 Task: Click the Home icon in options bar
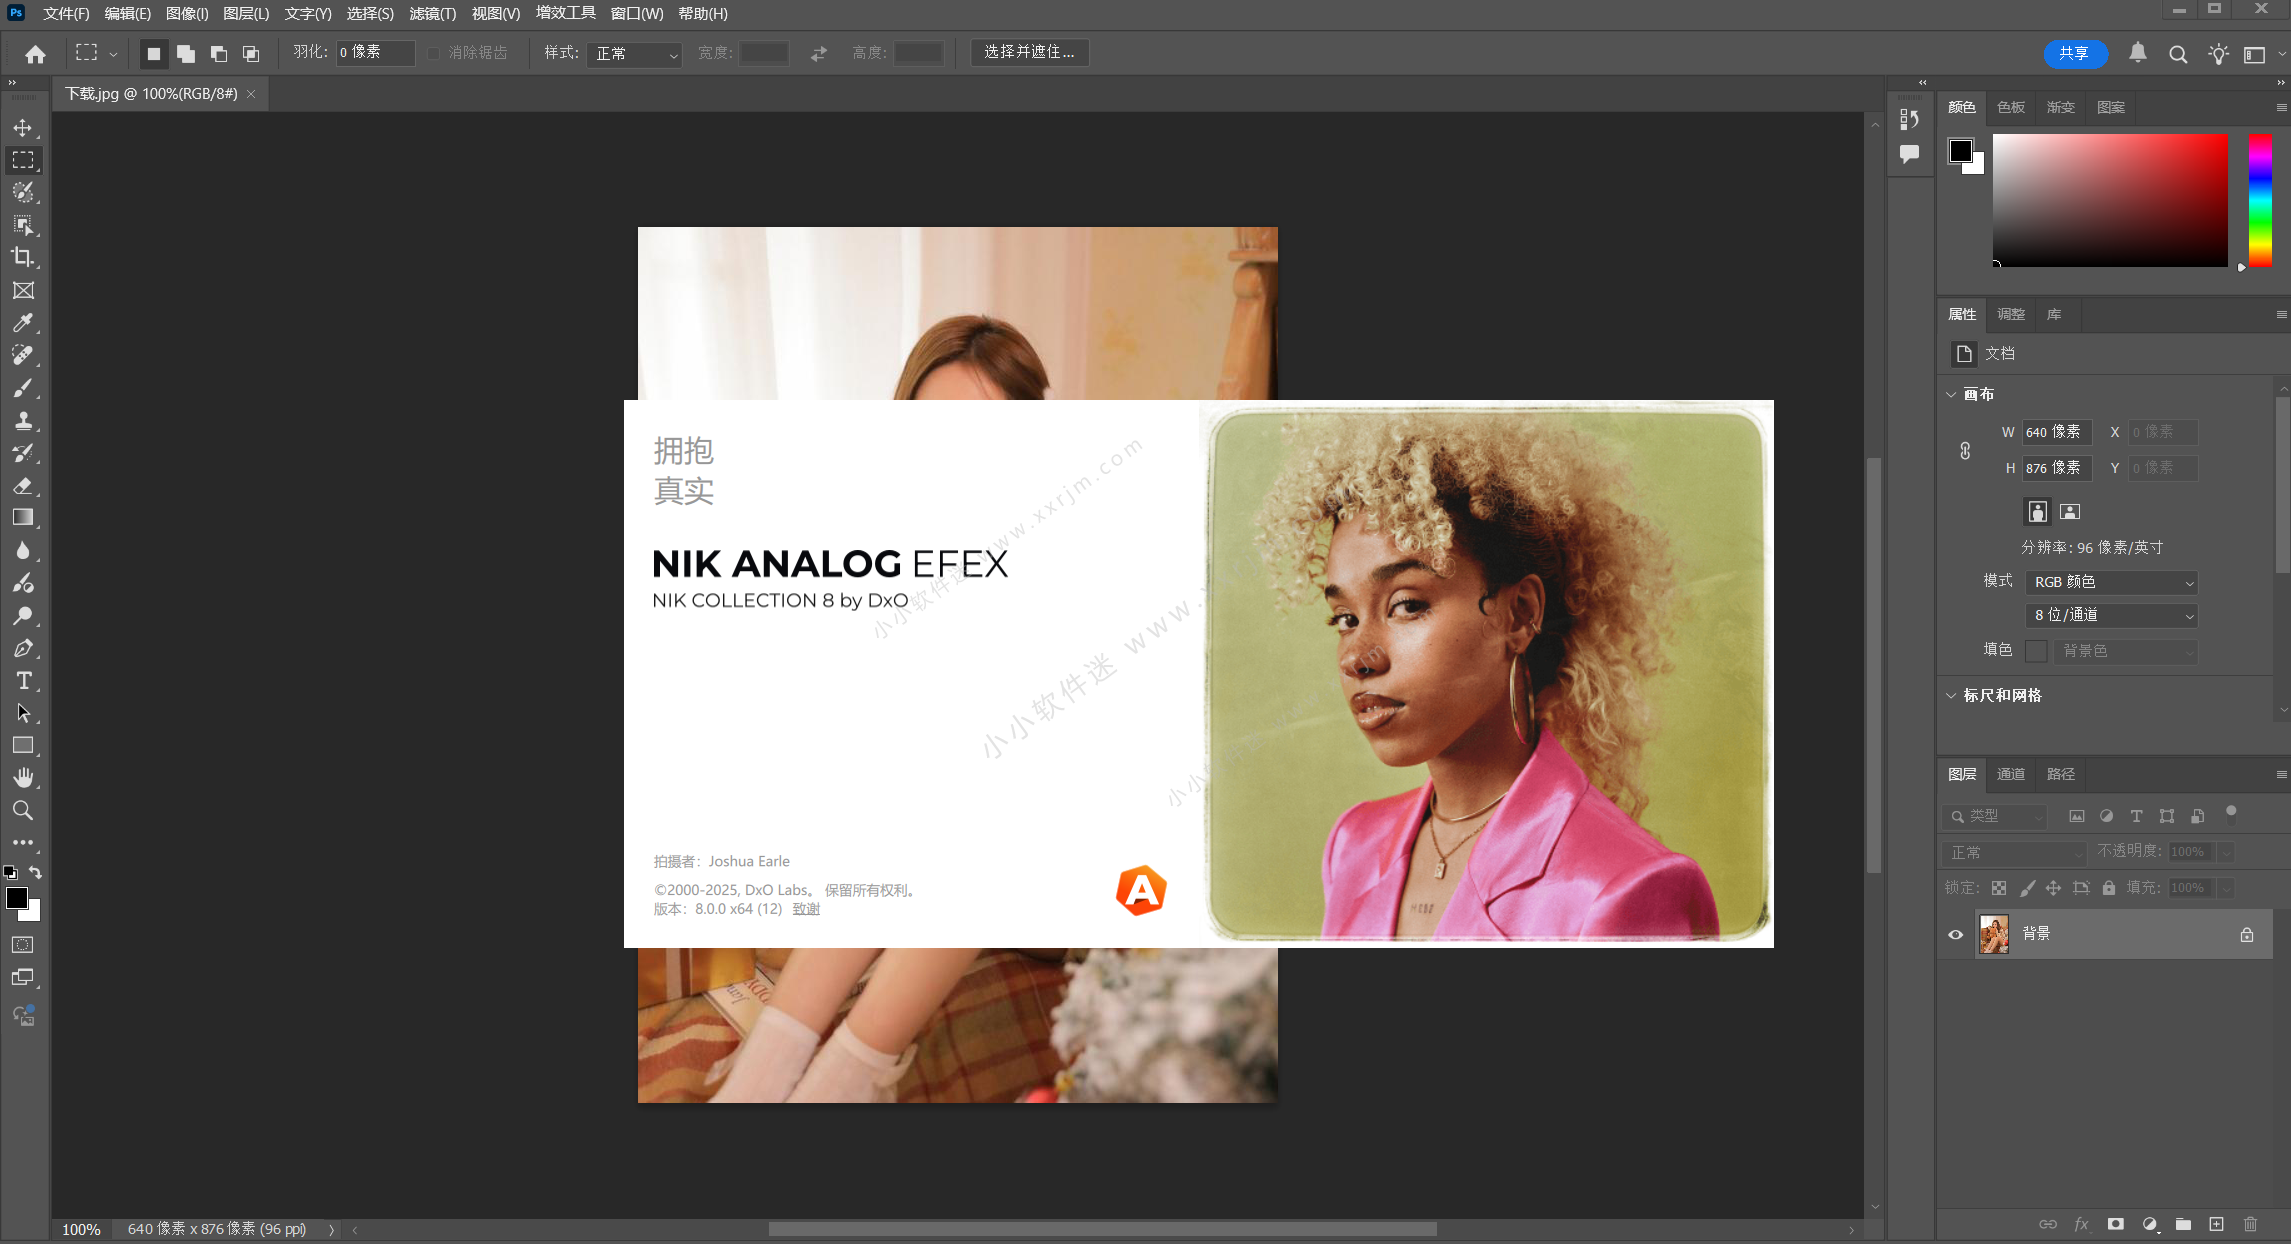(x=36, y=54)
